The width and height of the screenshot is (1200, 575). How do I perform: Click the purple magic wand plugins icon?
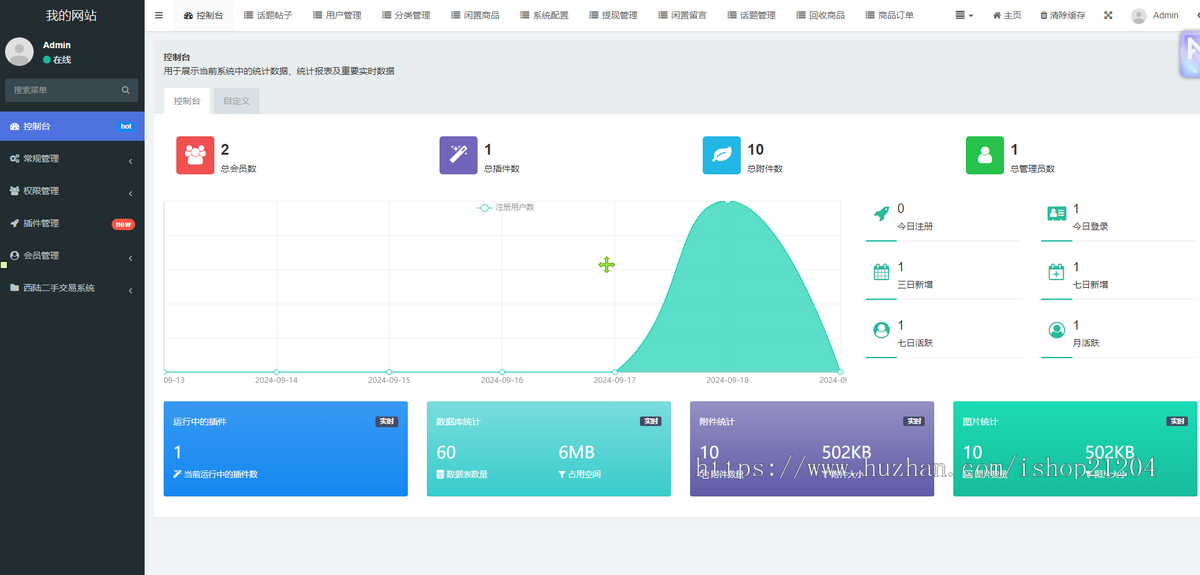coord(458,155)
